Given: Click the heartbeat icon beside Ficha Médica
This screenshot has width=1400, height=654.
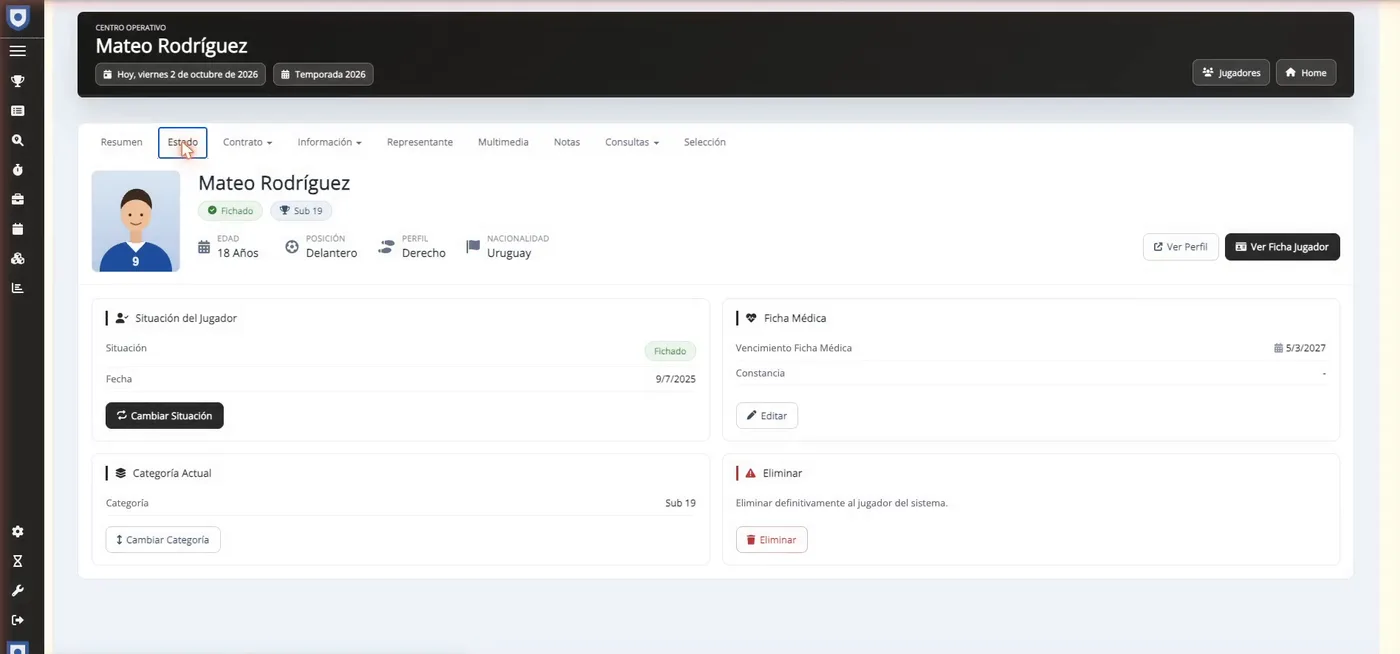Looking at the screenshot, I should coord(751,318).
